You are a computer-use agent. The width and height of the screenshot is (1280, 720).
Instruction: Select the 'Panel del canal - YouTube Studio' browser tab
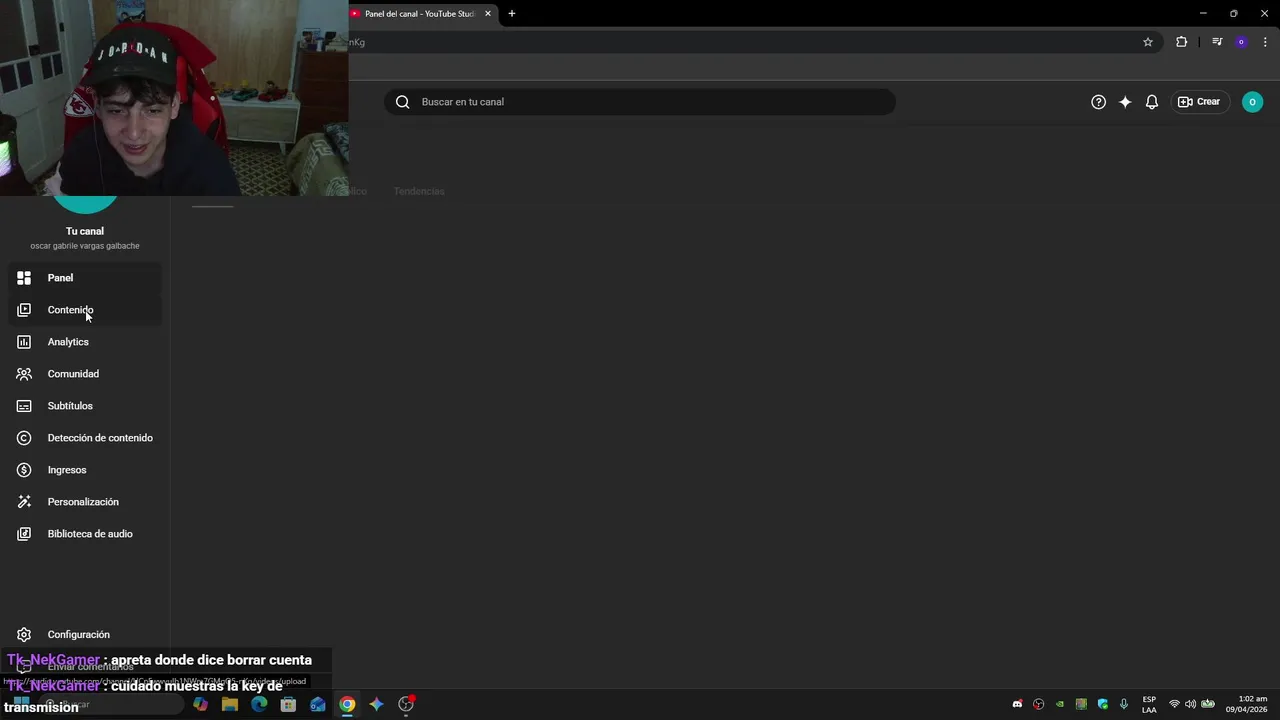(422, 14)
